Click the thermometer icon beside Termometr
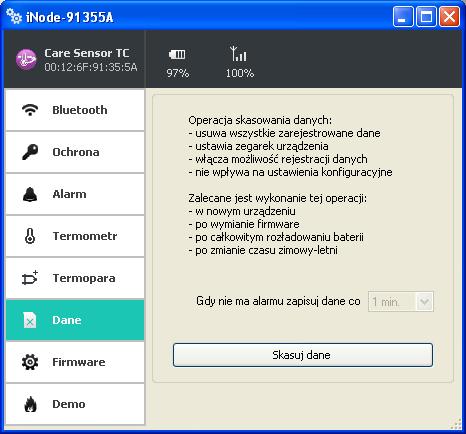466x434 pixels. 30,236
